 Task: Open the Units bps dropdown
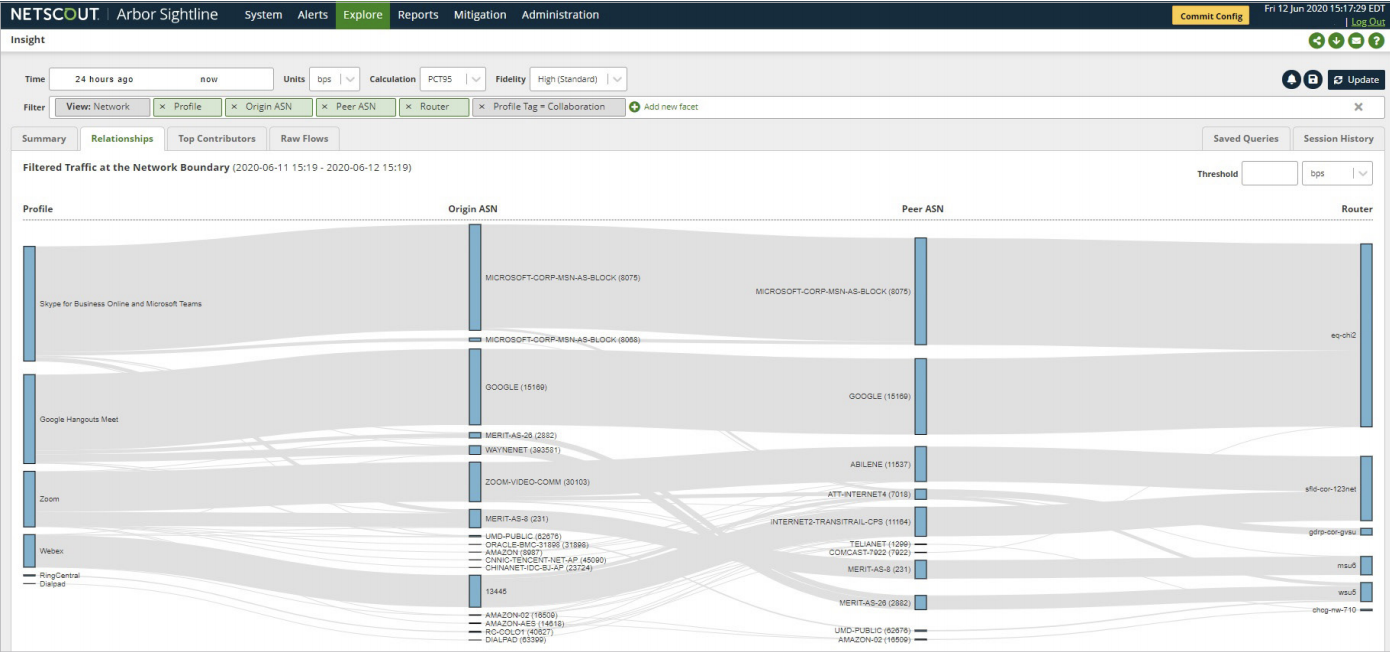[x=335, y=79]
